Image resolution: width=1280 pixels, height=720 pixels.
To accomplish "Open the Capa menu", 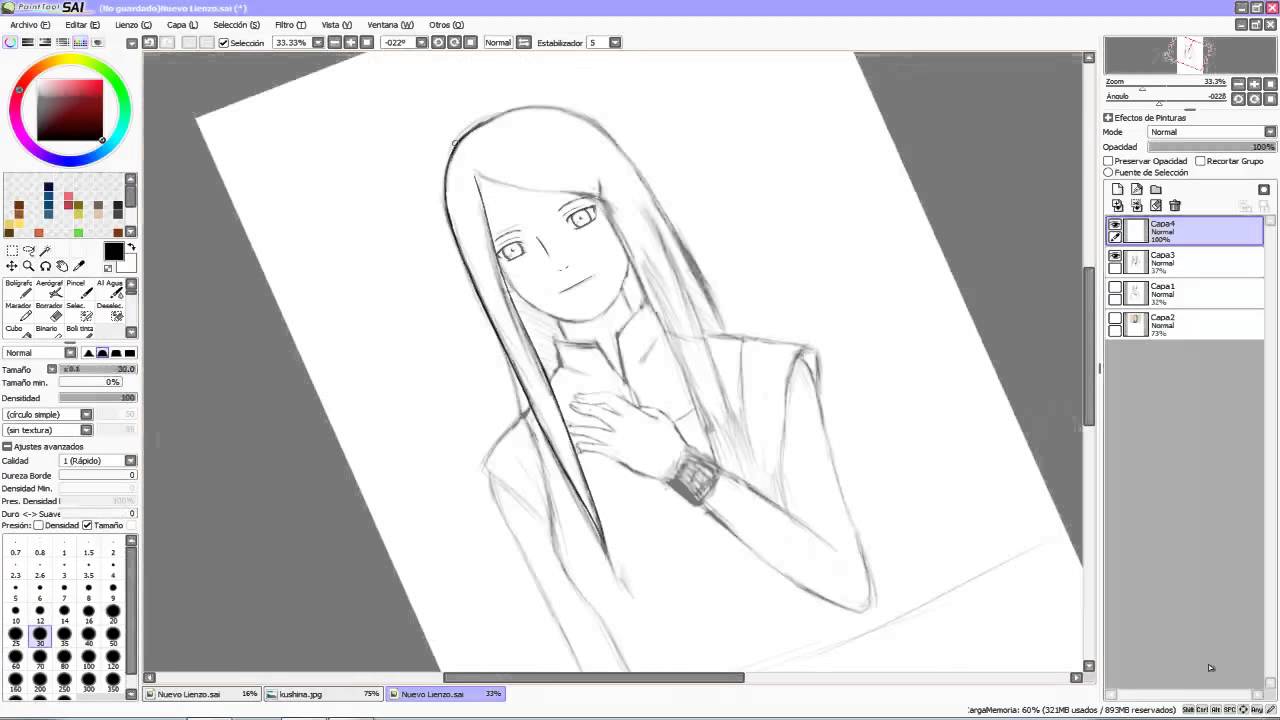I will pos(182,25).
